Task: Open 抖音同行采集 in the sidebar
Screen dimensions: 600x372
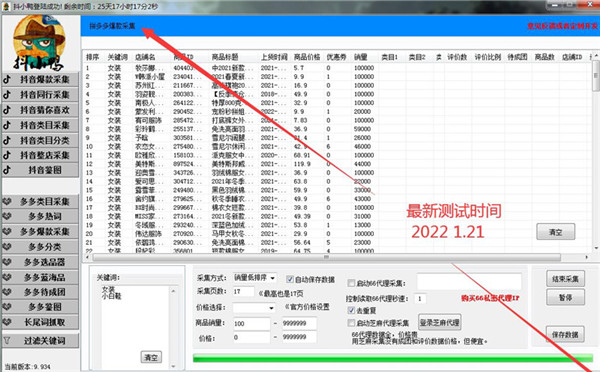Action: click(40, 95)
